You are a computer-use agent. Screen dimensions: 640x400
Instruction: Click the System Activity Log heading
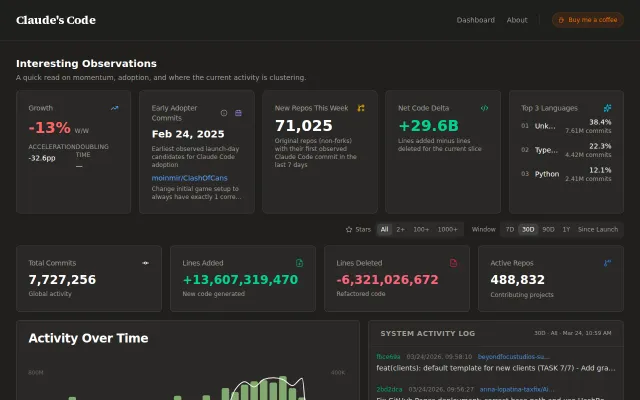coord(427,333)
